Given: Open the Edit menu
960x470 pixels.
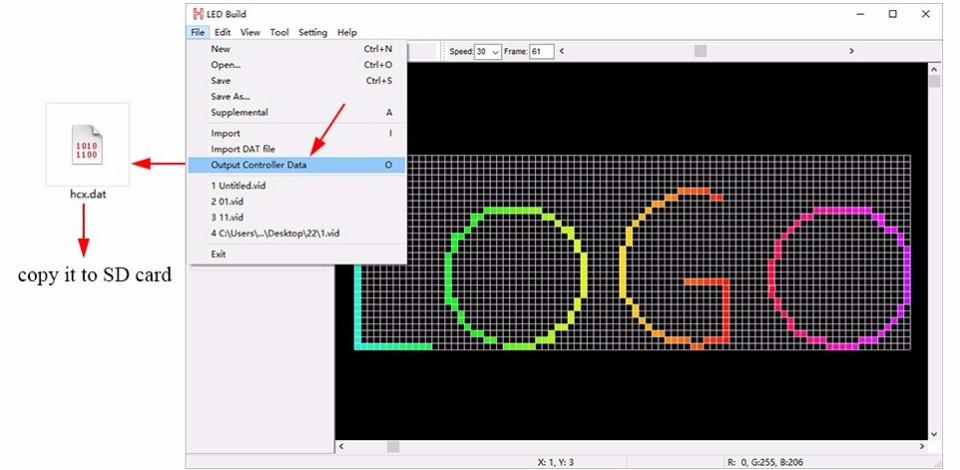Looking at the screenshot, I should click(222, 32).
